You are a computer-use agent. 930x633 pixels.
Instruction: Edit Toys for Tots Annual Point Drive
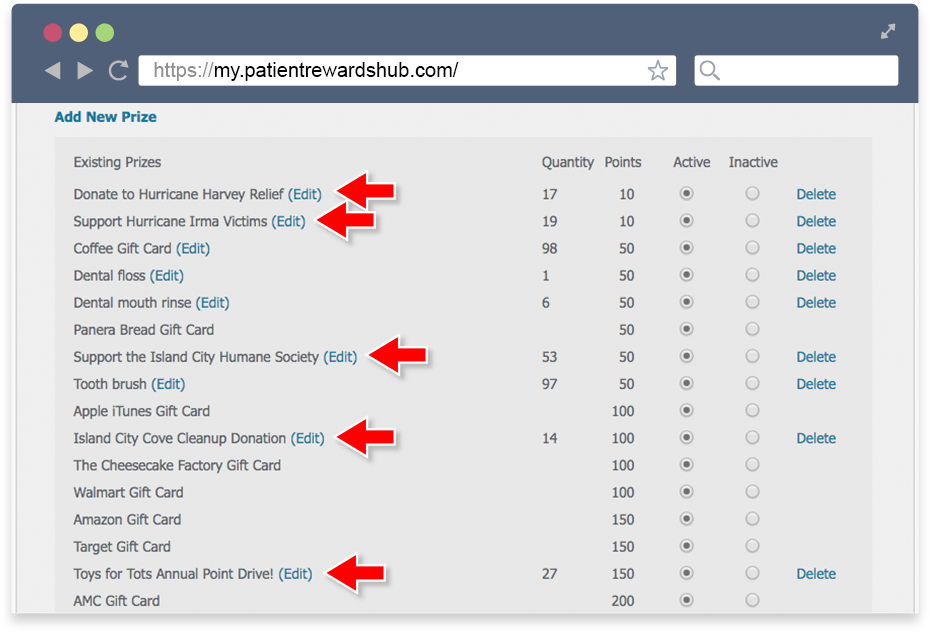point(295,574)
